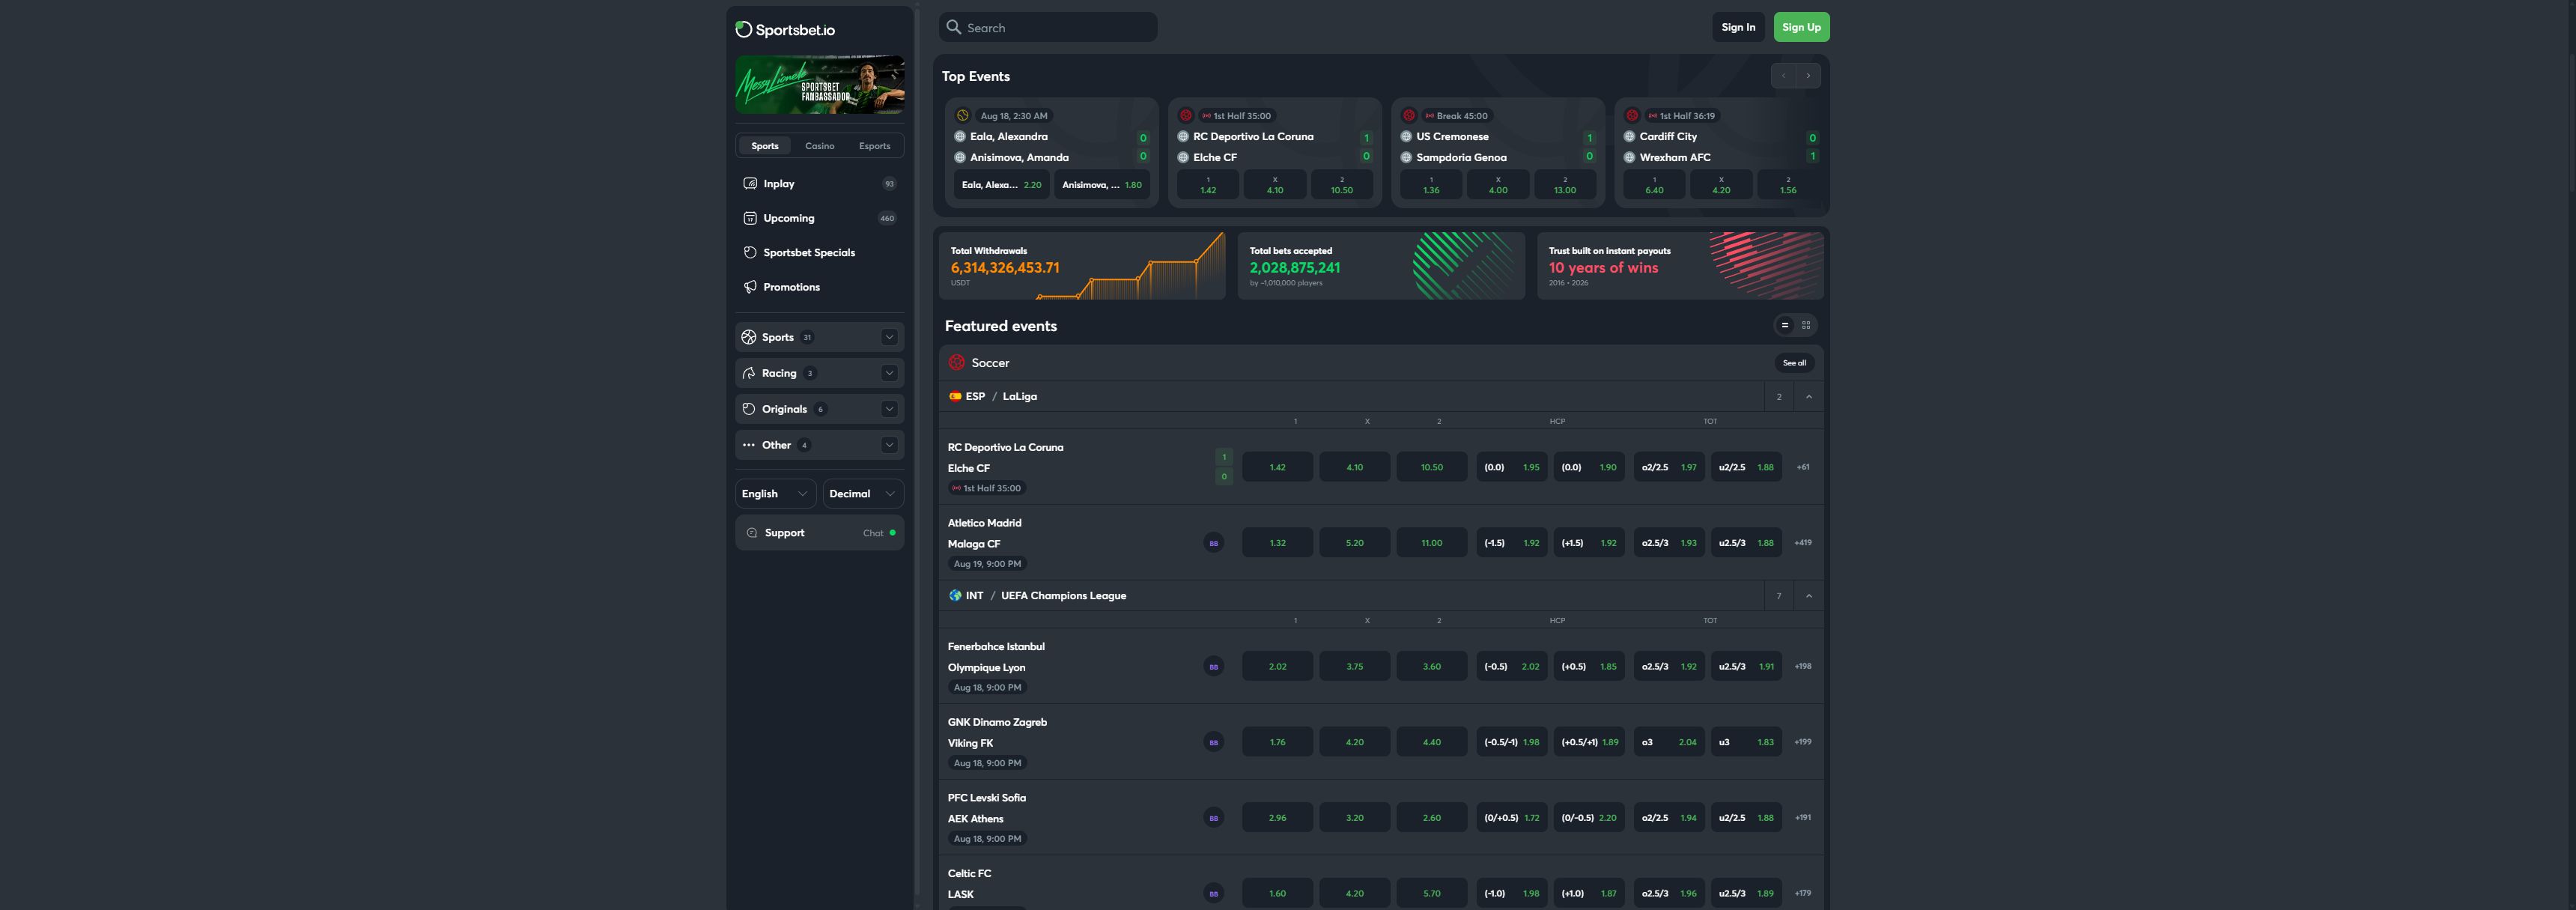Open the Upcoming menu item

(819, 218)
